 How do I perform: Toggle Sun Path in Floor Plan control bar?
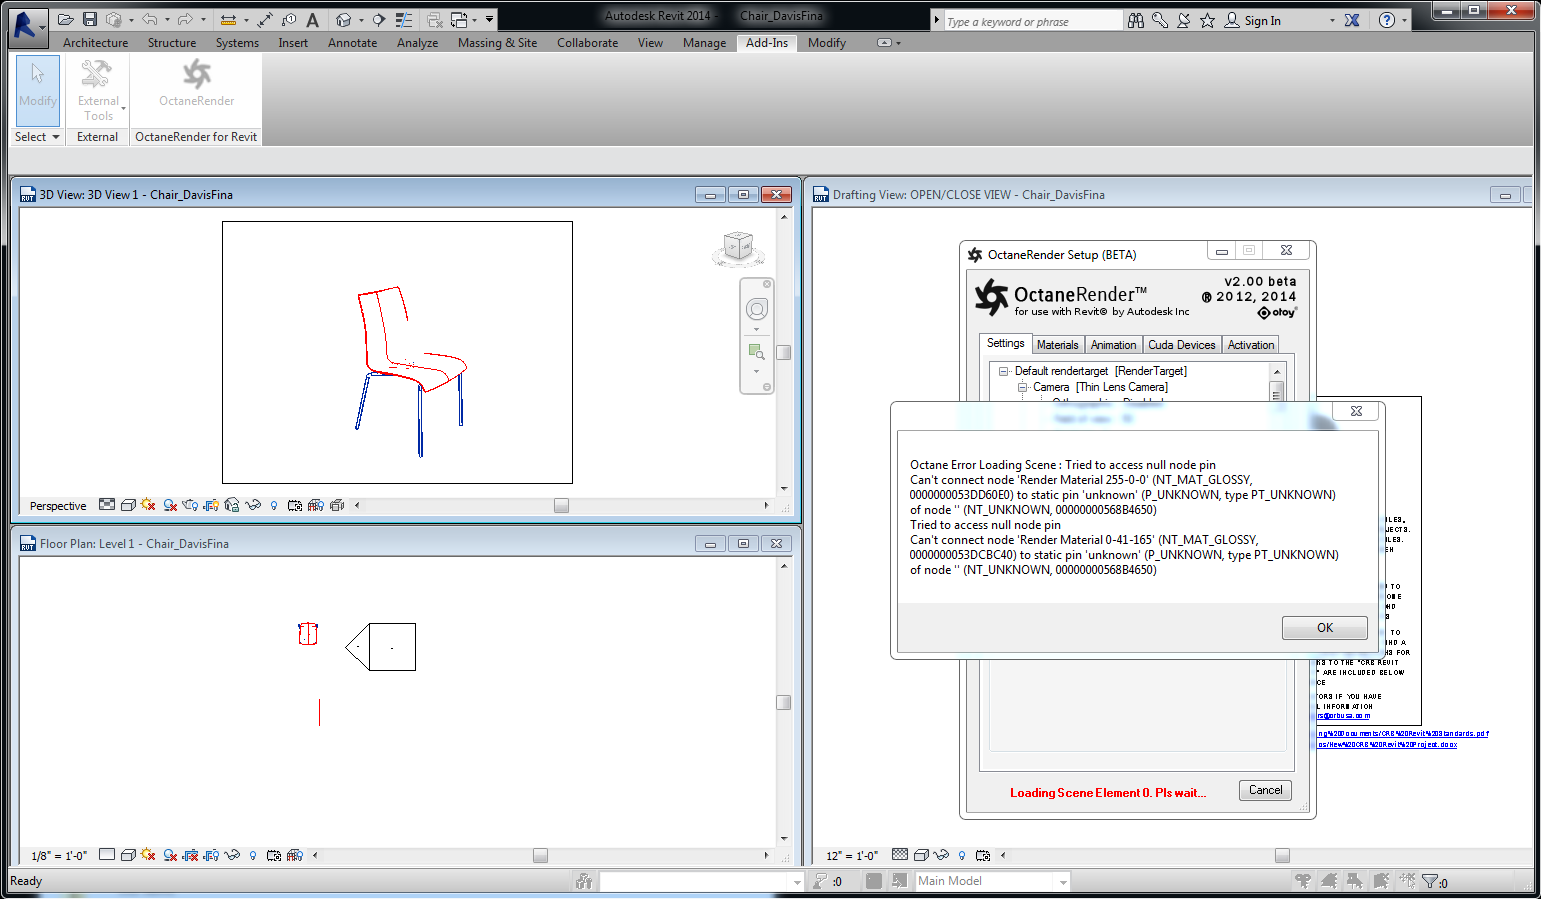pos(148,855)
